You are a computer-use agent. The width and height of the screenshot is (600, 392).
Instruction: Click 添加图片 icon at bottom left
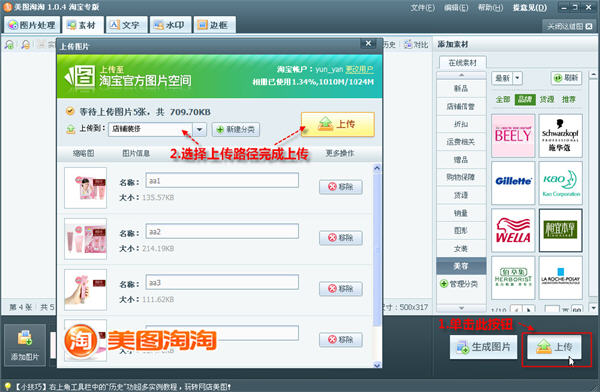(x=25, y=345)
